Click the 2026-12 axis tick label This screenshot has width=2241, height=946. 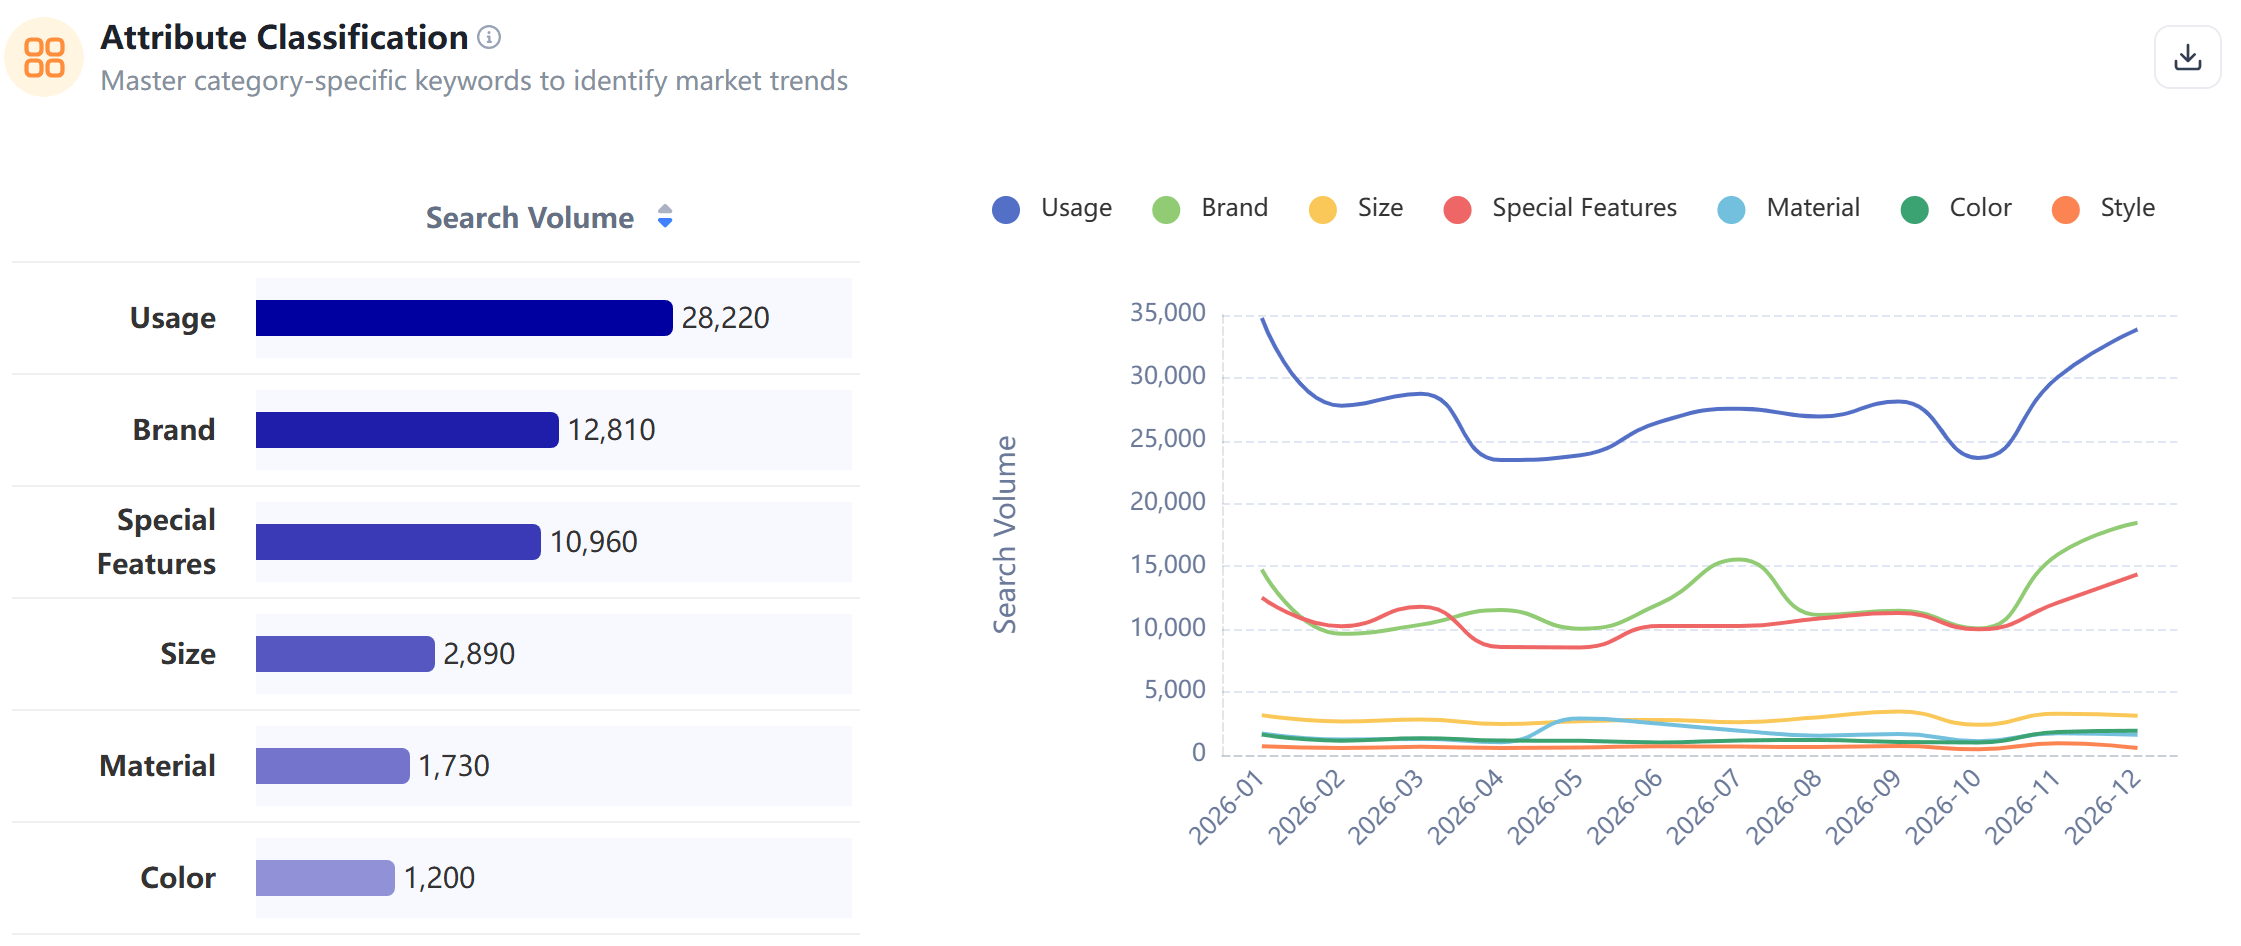coord(2102,808)
